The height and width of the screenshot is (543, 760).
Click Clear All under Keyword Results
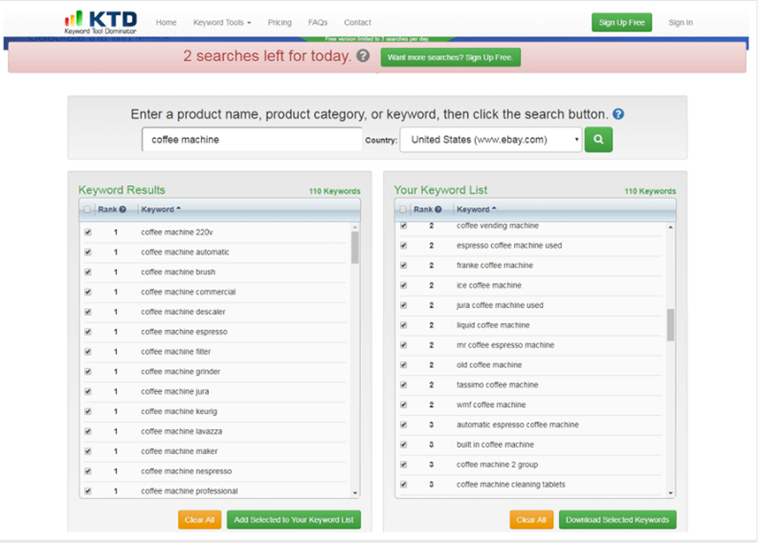pyautogui.click(x=199, y=520)
